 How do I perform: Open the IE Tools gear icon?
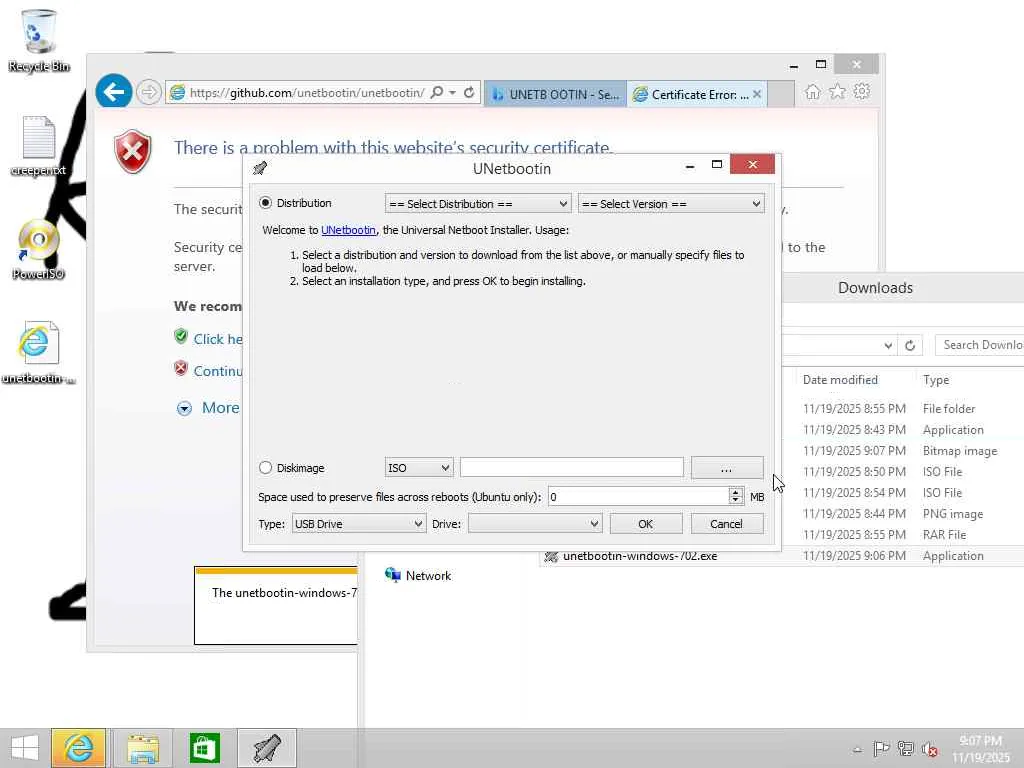(862, 91)
